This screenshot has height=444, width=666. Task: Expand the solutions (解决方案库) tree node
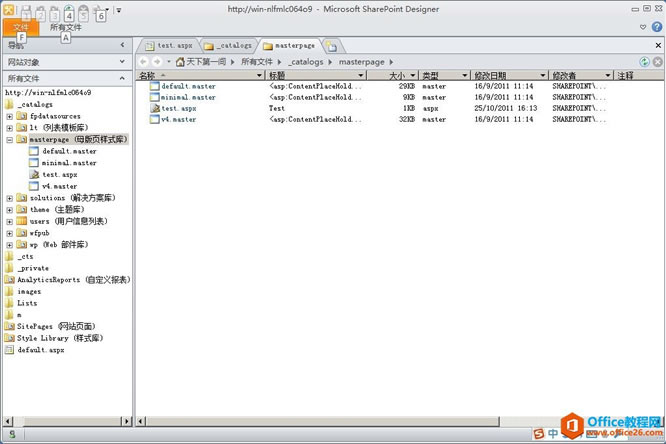pyautogui.click(x=9, y=198)
